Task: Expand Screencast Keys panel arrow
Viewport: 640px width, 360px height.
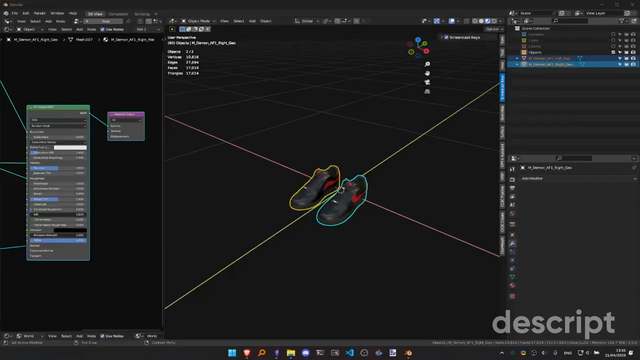Action: (442, 37)
